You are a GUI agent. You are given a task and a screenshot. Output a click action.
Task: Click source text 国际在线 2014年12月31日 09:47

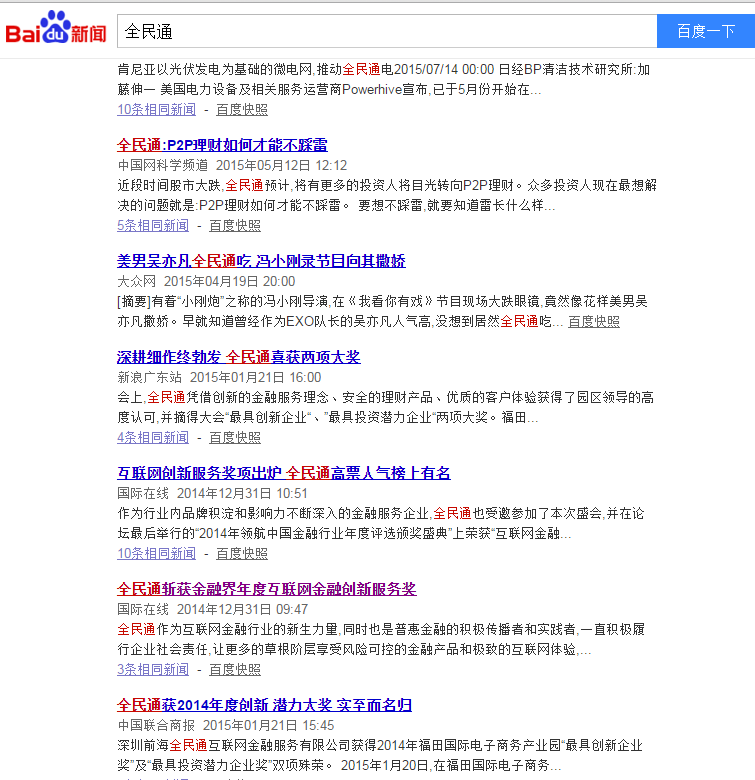pos(212,609)
